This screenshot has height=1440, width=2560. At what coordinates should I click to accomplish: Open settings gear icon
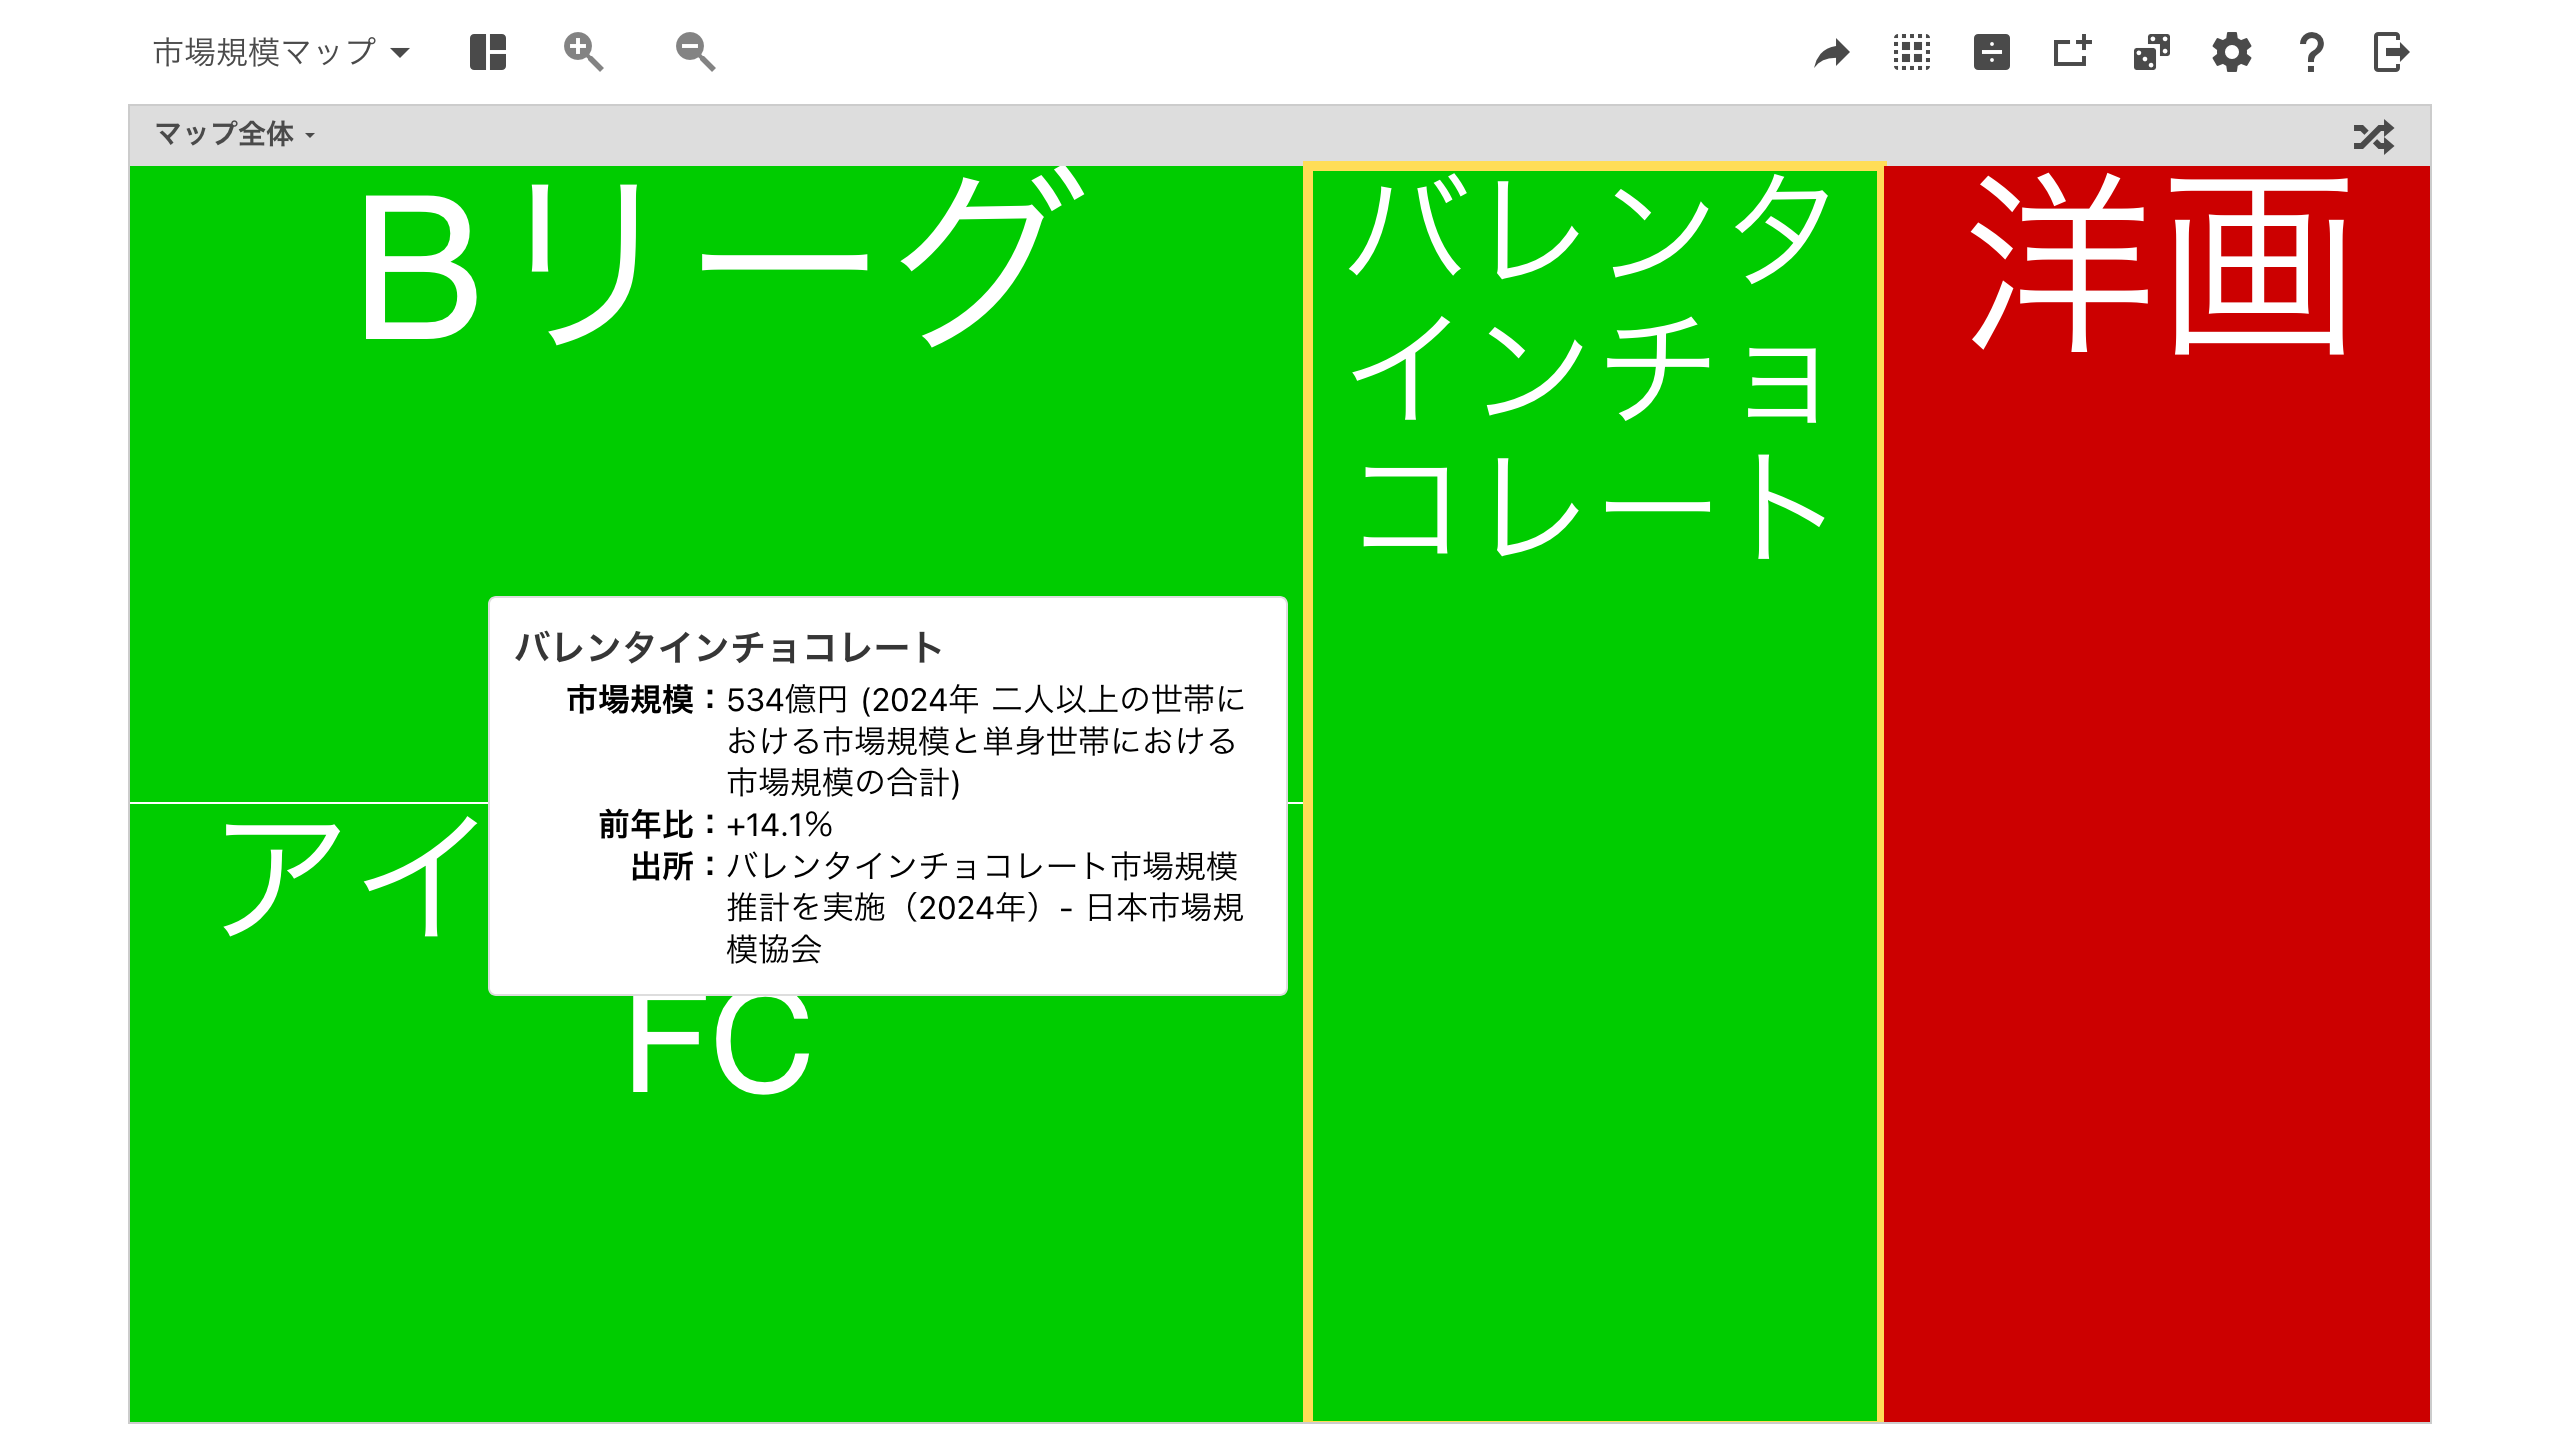[2232, 52]
